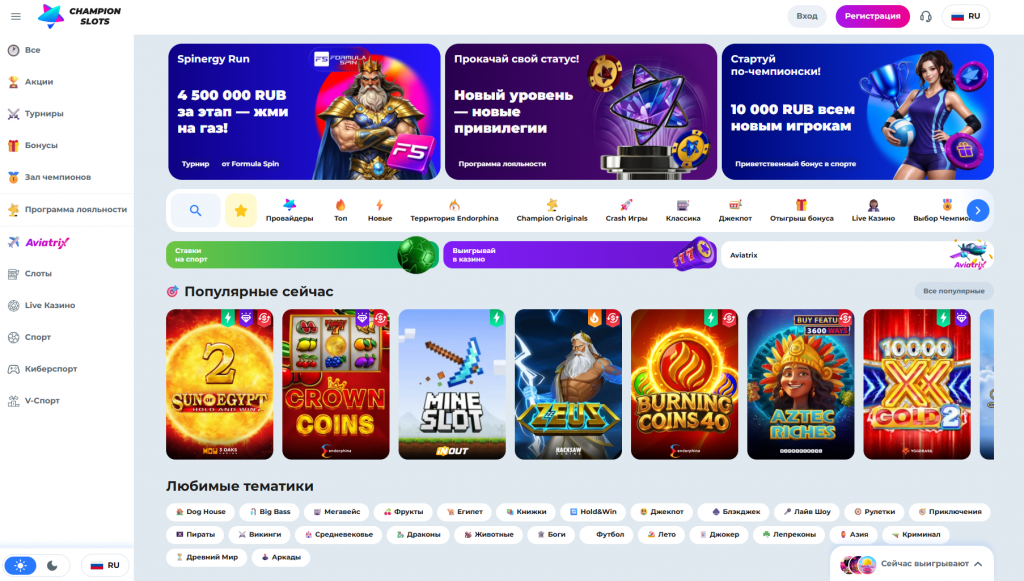Enable light theme with sun toggle
Viewport: 1024px width, 581px height.
21,565
